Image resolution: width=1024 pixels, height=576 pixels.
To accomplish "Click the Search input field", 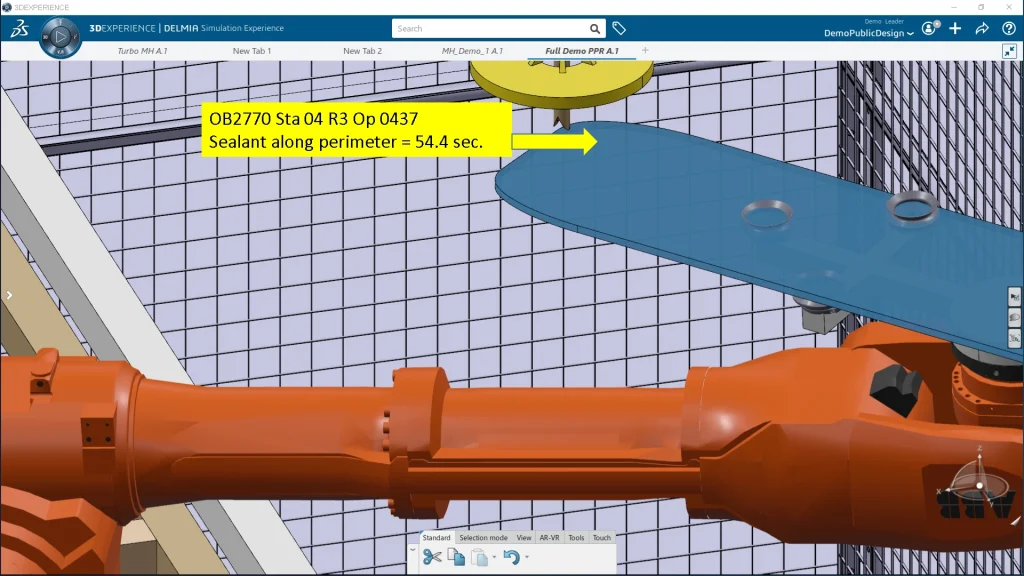I will 490,29.
